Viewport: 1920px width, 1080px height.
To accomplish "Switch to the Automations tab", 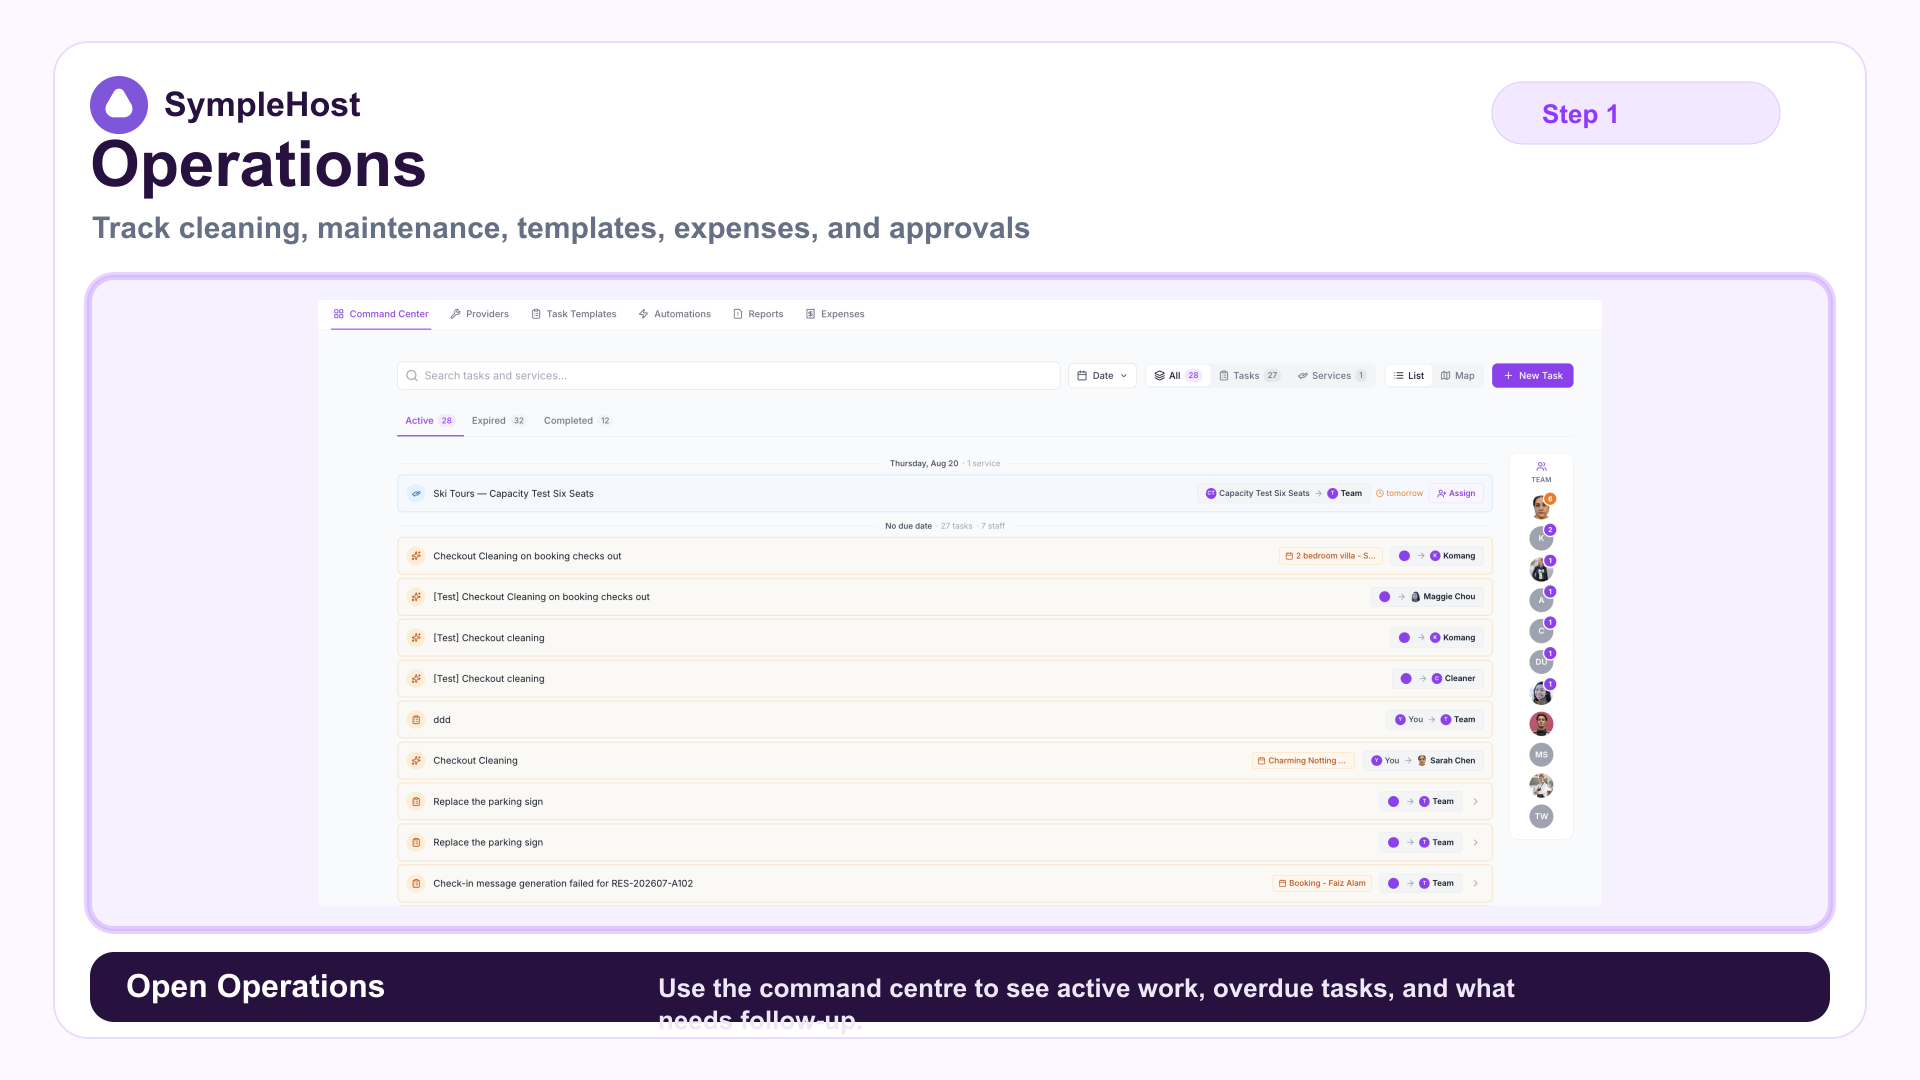I will pos(674,314).
